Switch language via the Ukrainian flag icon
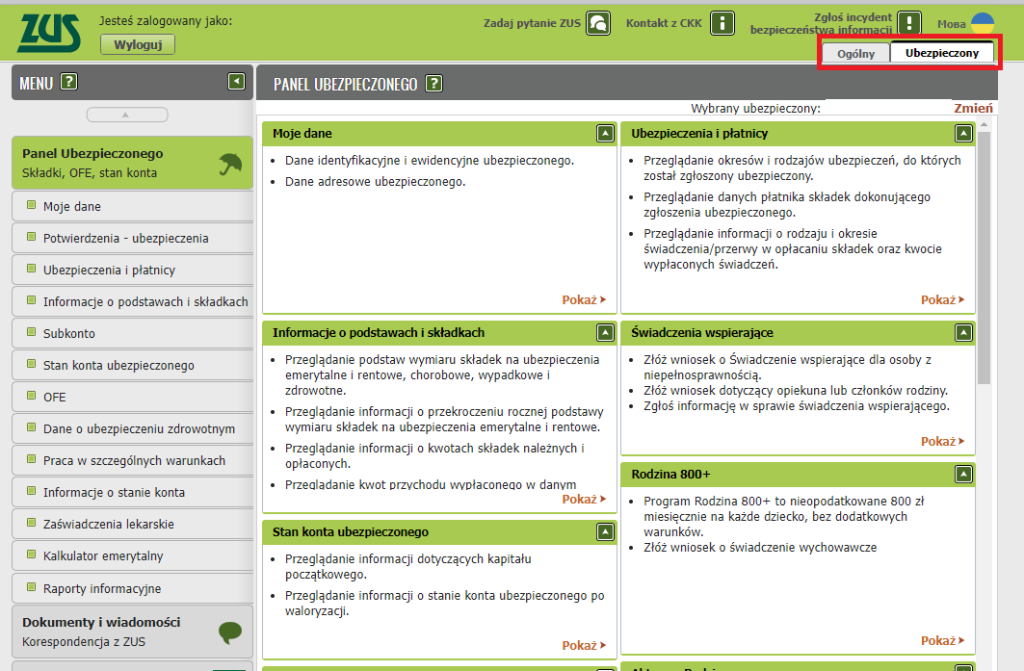Viewport: 1024px width, 671px height. click(x=982, y=23)
